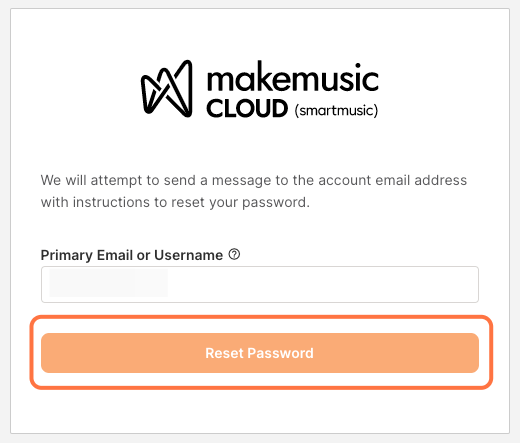The height and width of the screenshot is (443, 520).
Task: Click the word 'Username' in the field label
Action: tap(188, 255)
